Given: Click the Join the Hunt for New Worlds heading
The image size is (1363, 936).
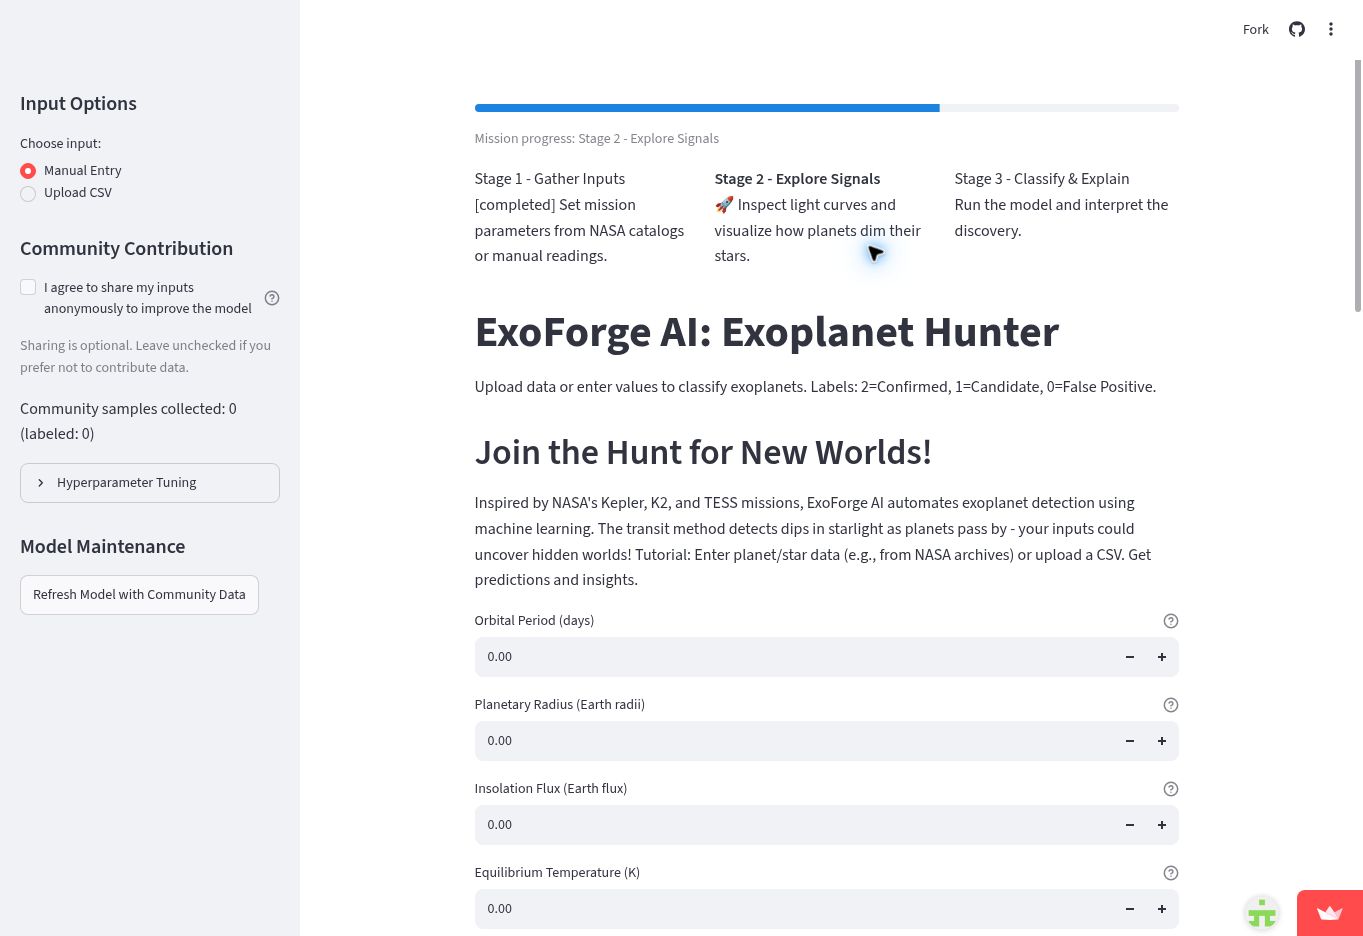Looking at the screenshot, I should 703,452.
